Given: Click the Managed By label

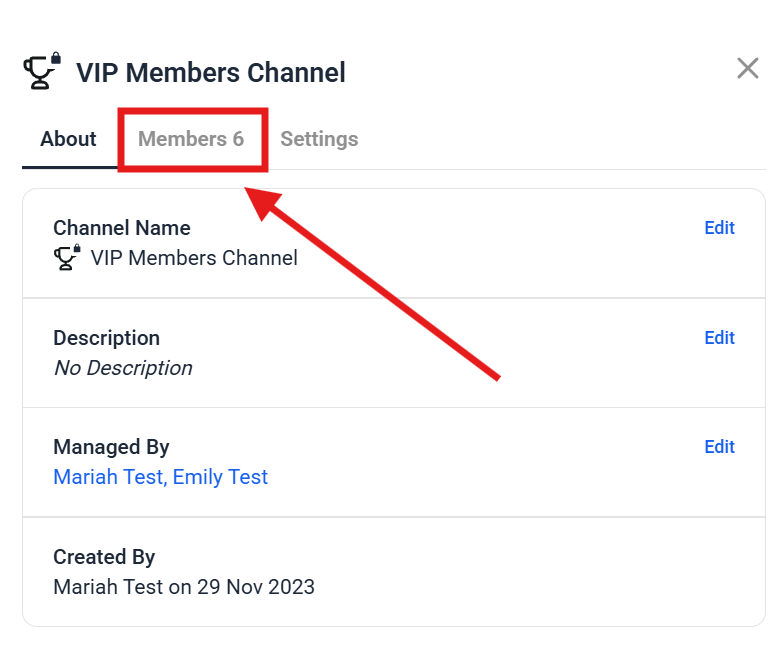Looking at the screenshot, I should [111, 447].
